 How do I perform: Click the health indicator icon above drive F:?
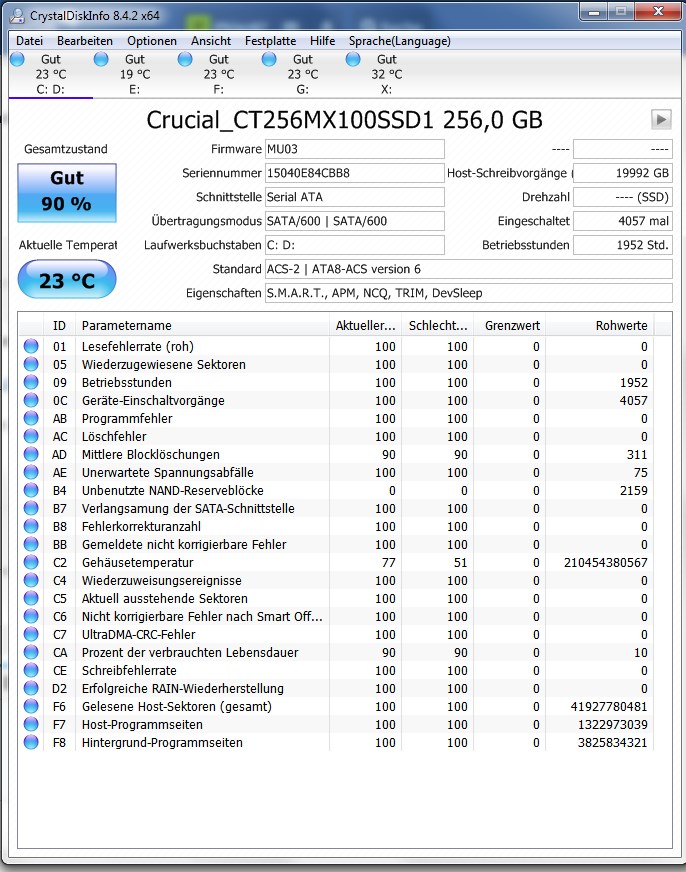pos(184,60)
